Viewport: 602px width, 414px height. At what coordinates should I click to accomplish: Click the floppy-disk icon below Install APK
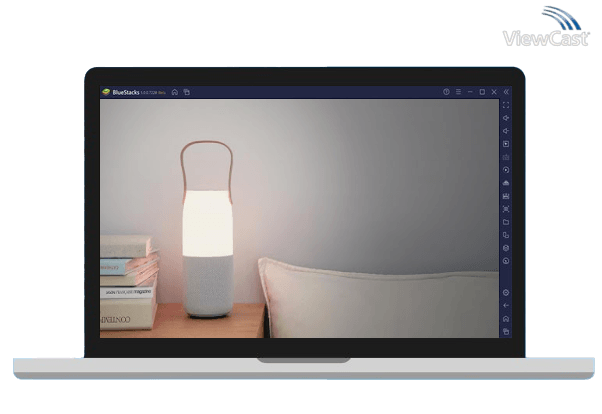(x=506, y=196)
